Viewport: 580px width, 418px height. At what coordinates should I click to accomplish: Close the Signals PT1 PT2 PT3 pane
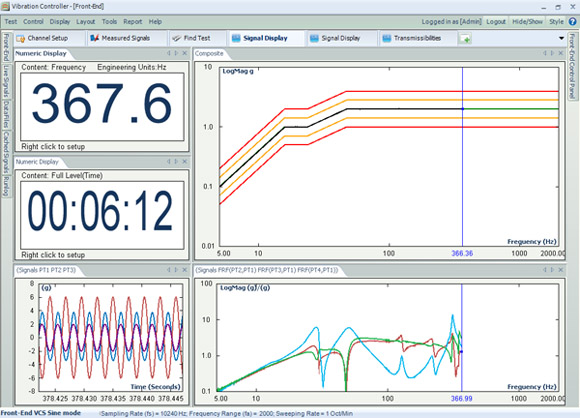click(x=185, y=270)
